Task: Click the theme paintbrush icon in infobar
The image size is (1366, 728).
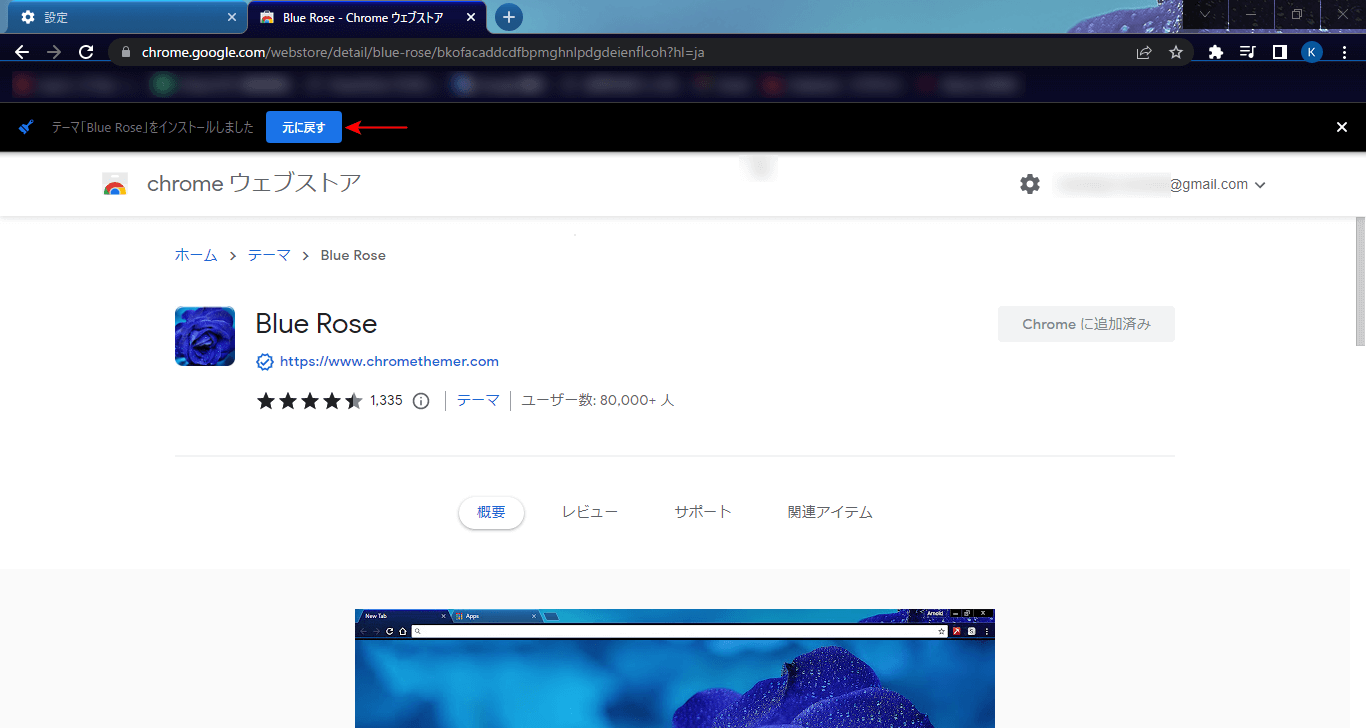Action: [27, 127]
